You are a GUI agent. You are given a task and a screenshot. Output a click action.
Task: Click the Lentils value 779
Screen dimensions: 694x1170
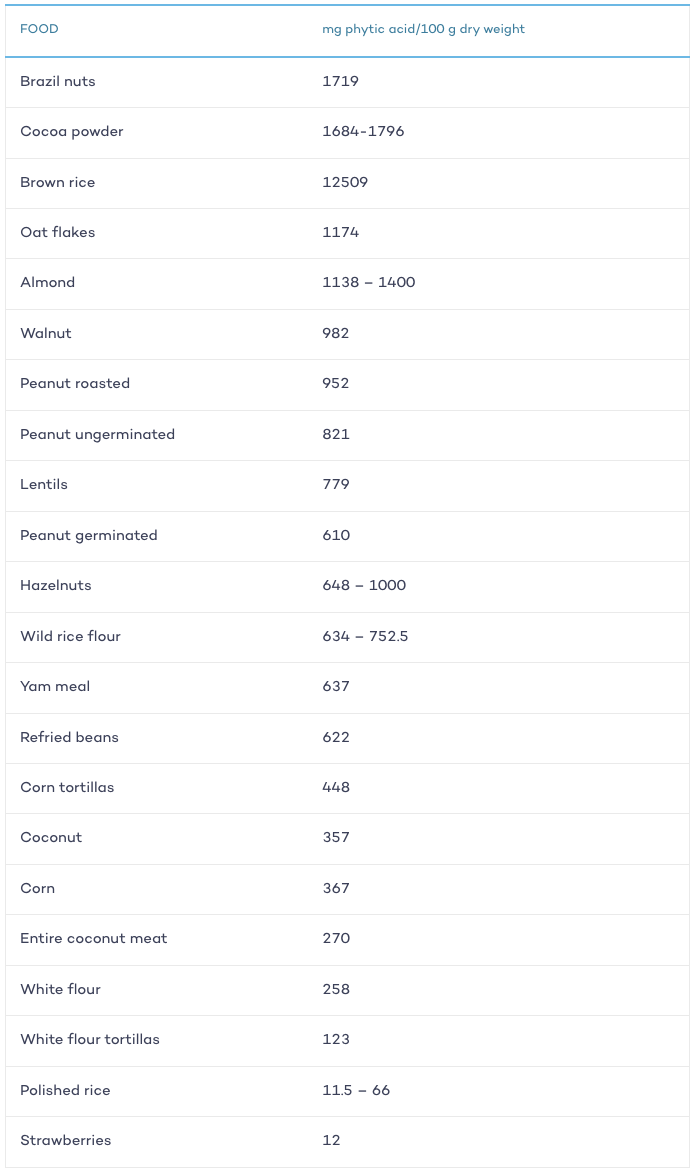coord(336,484)
